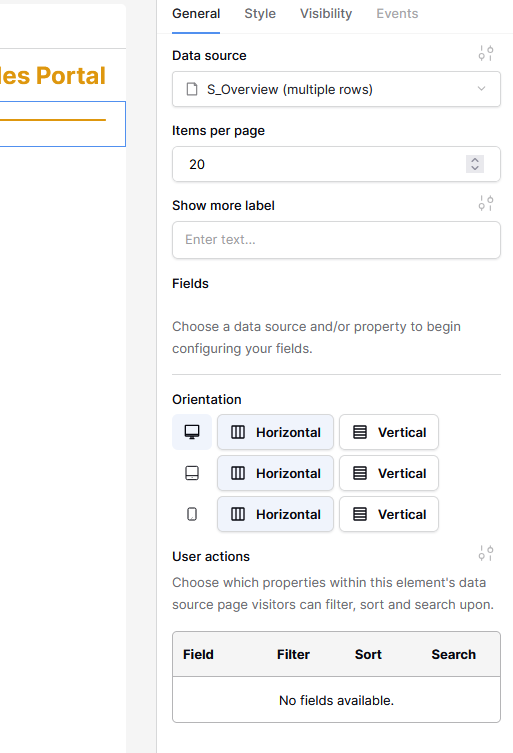The image size is (513, 753).
Task: Click the document icon in Data source field
Action: pos(192,89)
